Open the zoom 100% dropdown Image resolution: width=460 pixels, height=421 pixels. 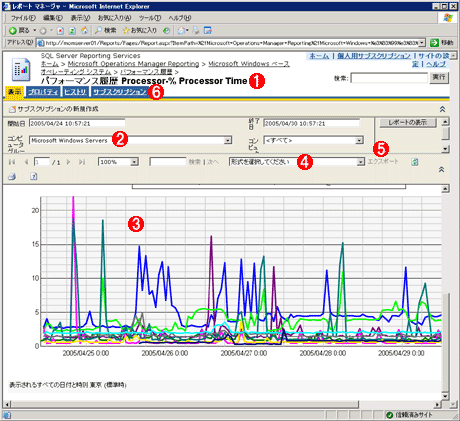pyautogui.click(x=118, y=162)
